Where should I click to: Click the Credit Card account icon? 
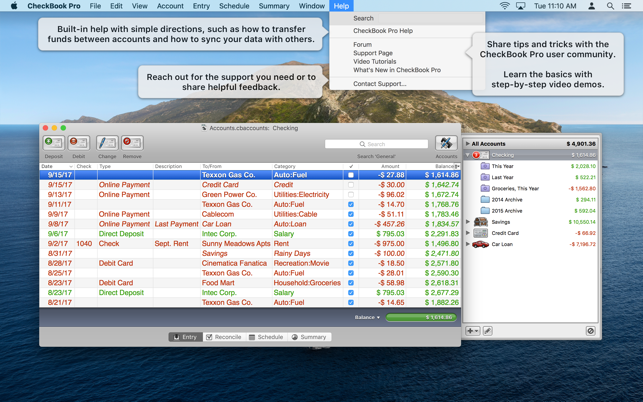481,233
